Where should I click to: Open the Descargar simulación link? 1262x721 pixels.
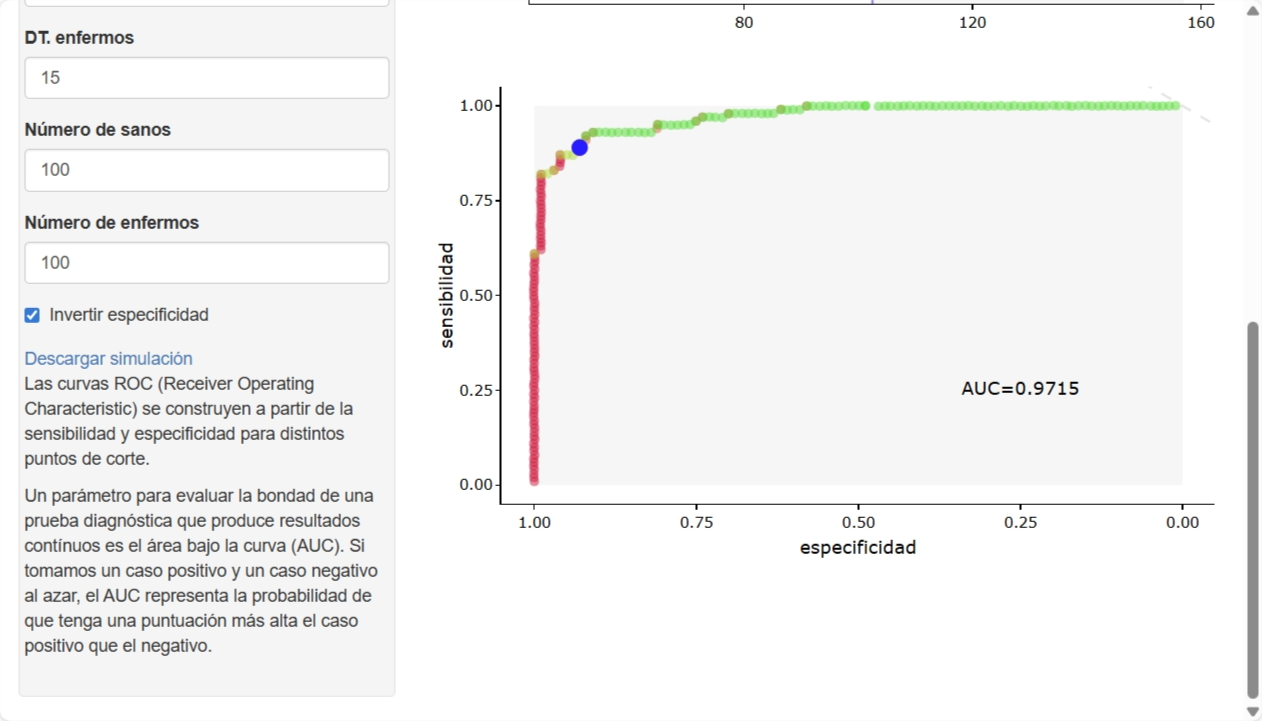click(108, 358)
